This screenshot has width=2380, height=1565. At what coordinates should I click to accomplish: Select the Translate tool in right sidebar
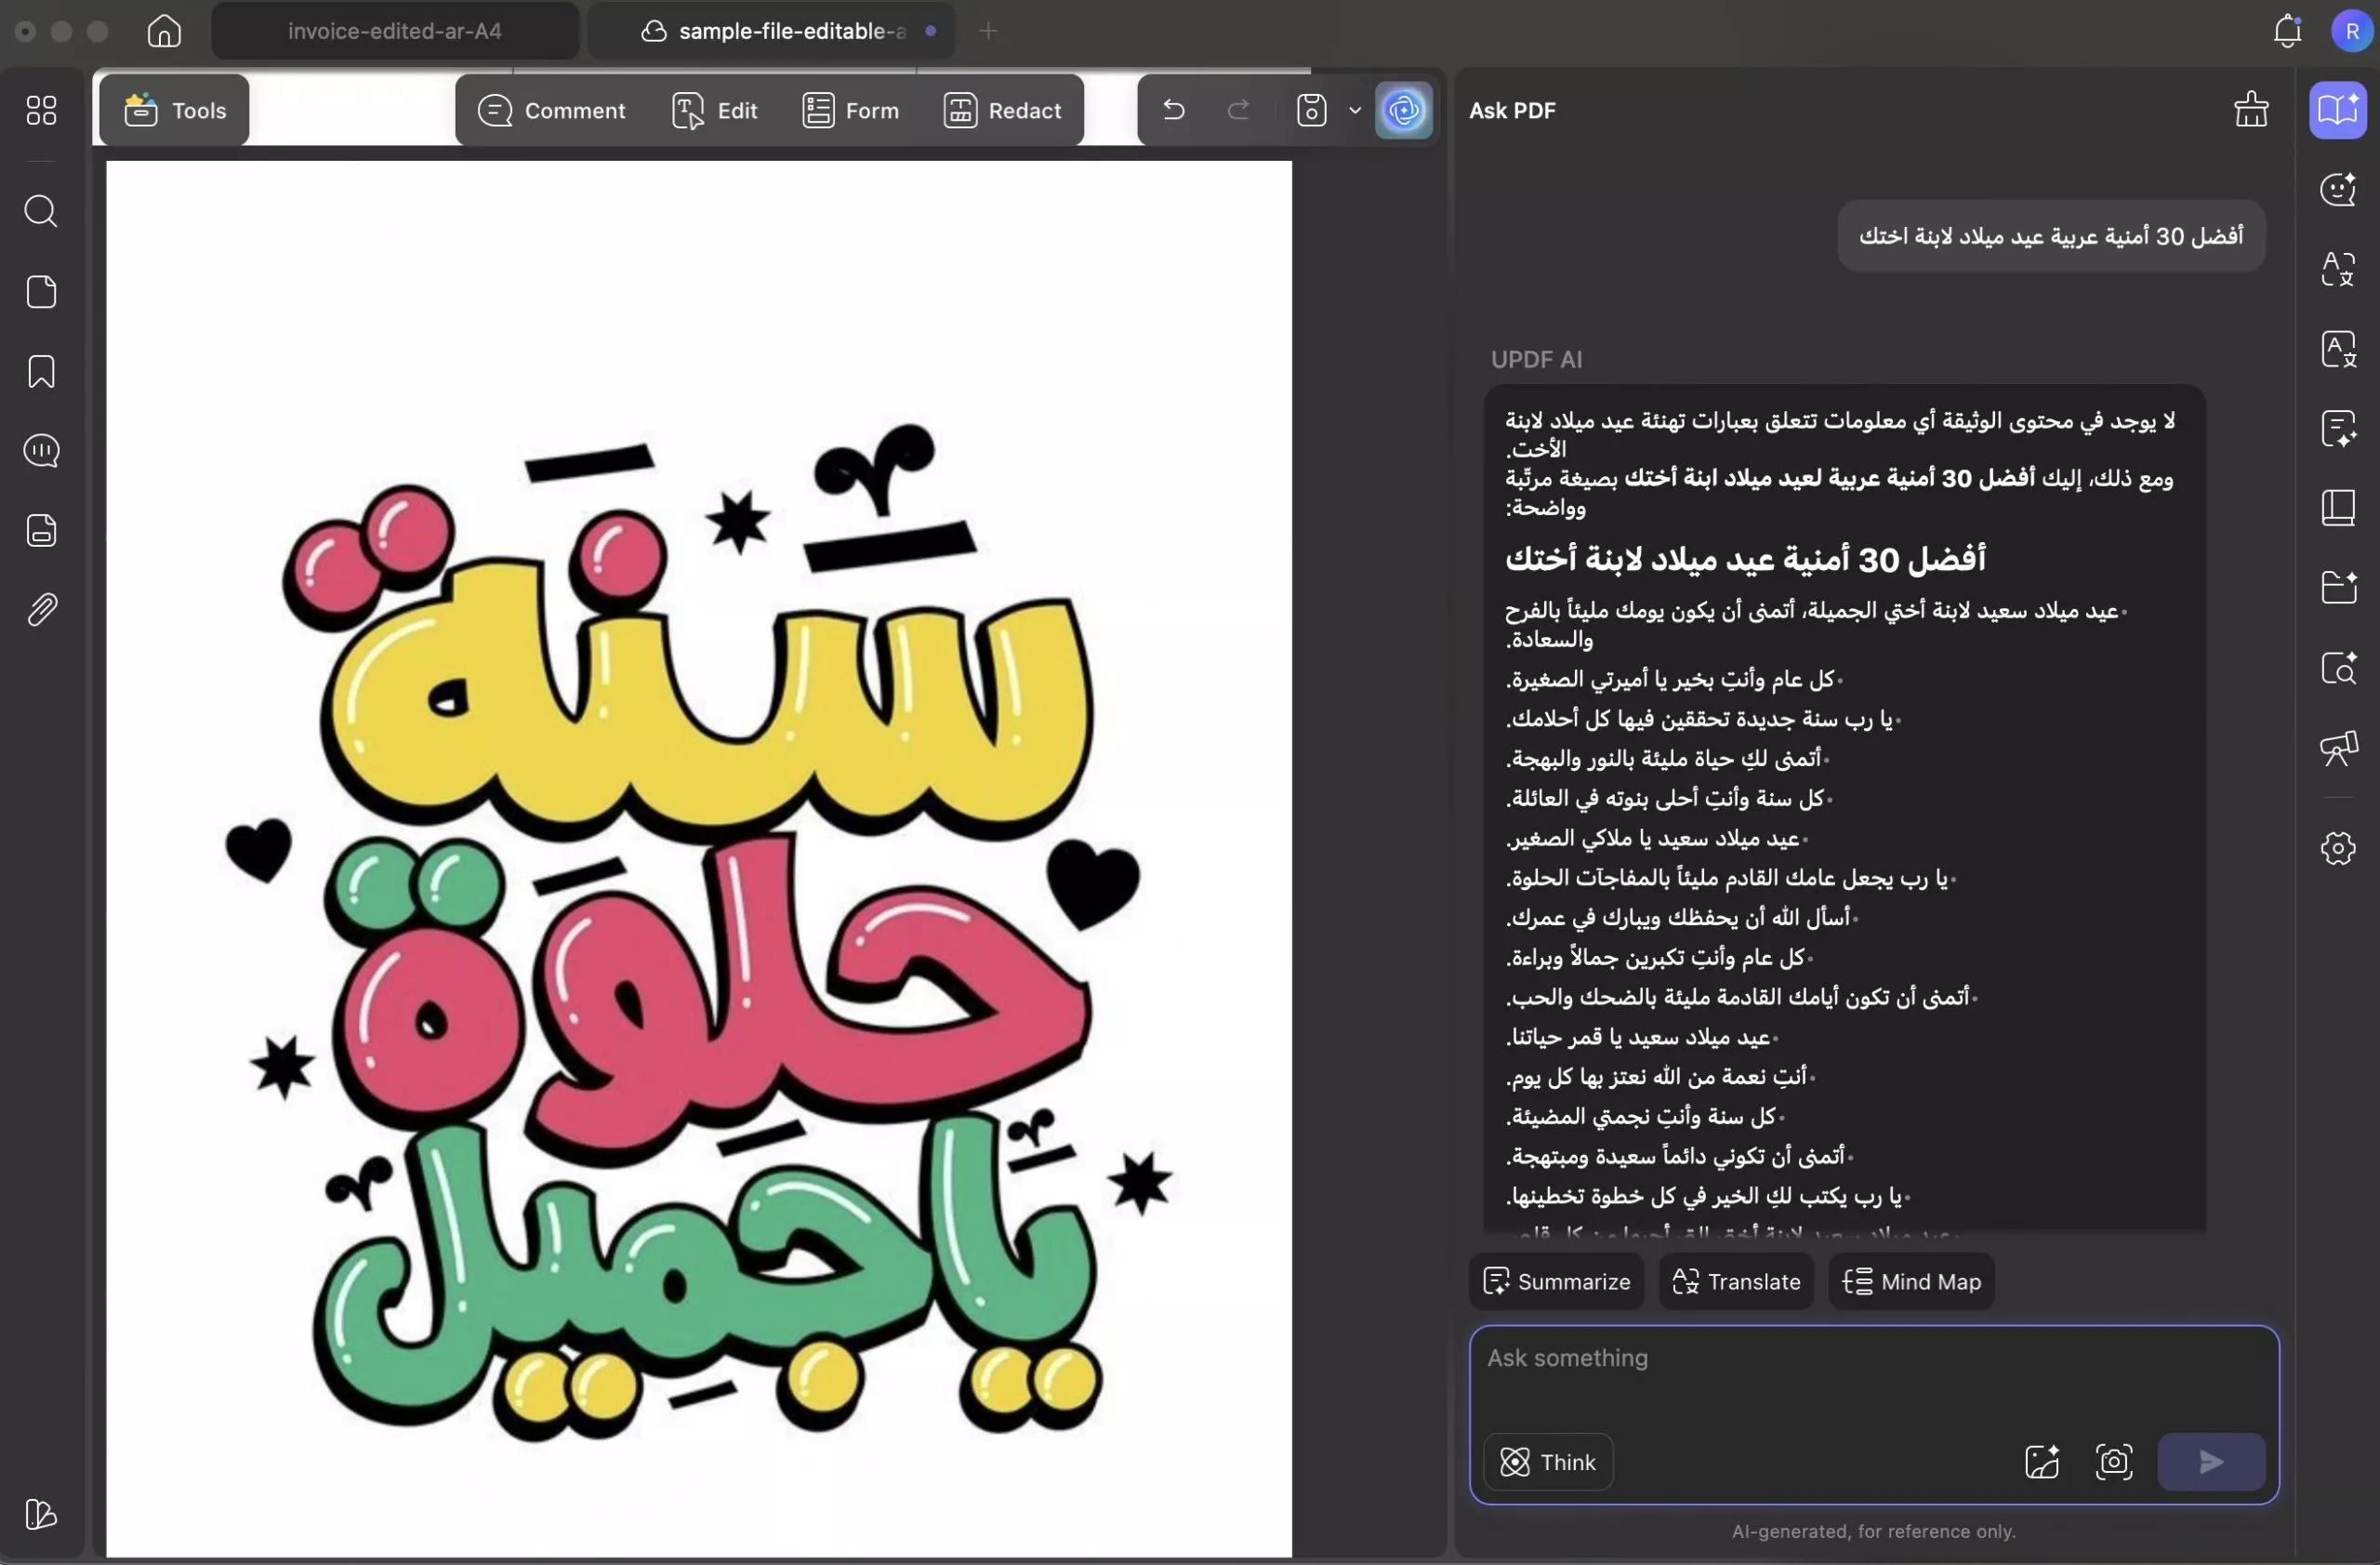point(2338,268)
